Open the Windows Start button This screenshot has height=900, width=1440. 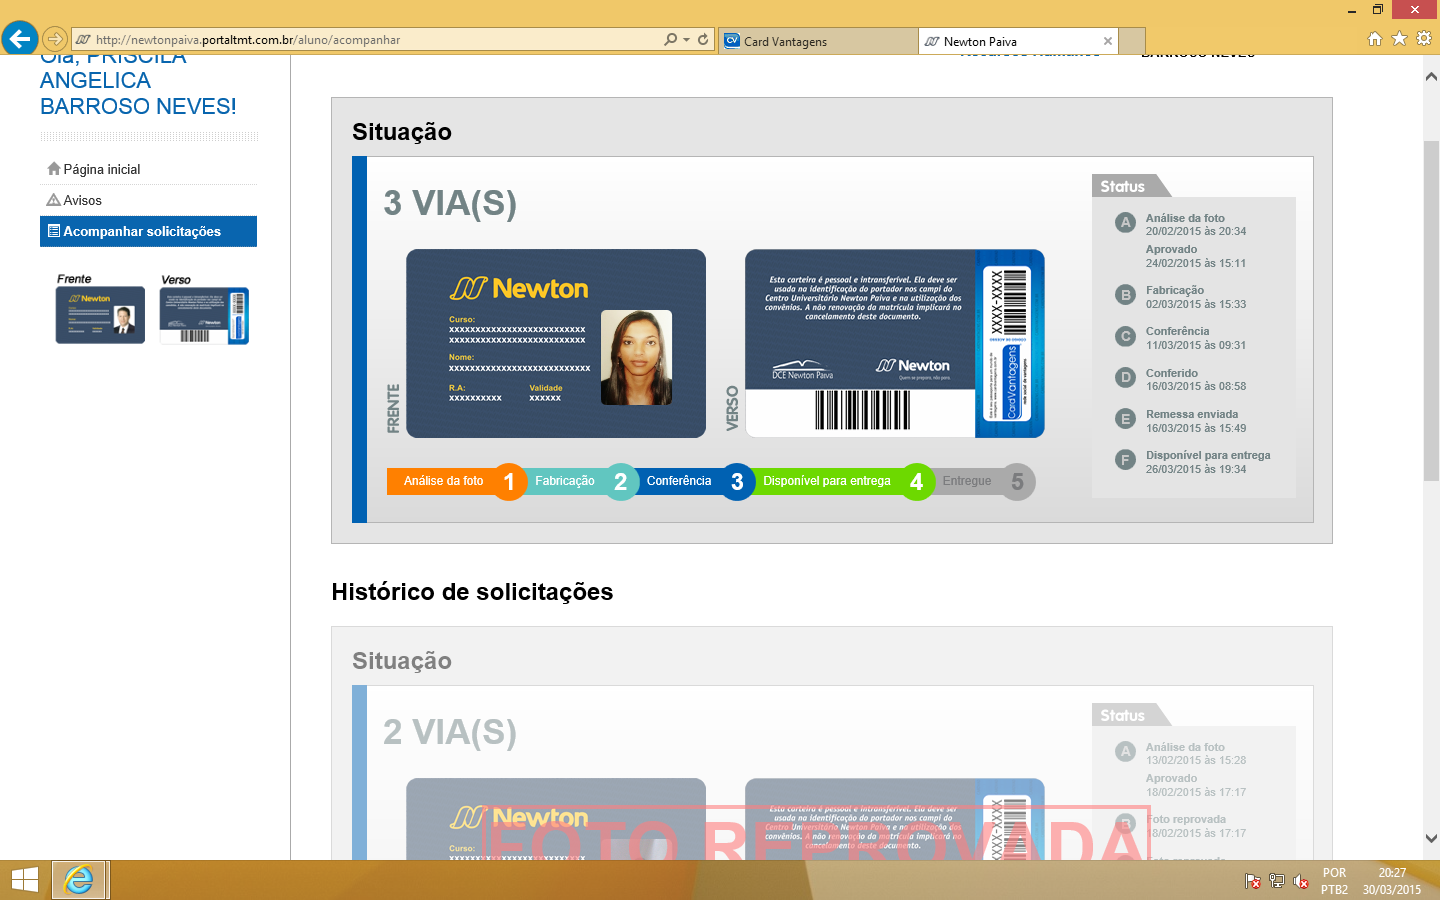click(25, 880)
